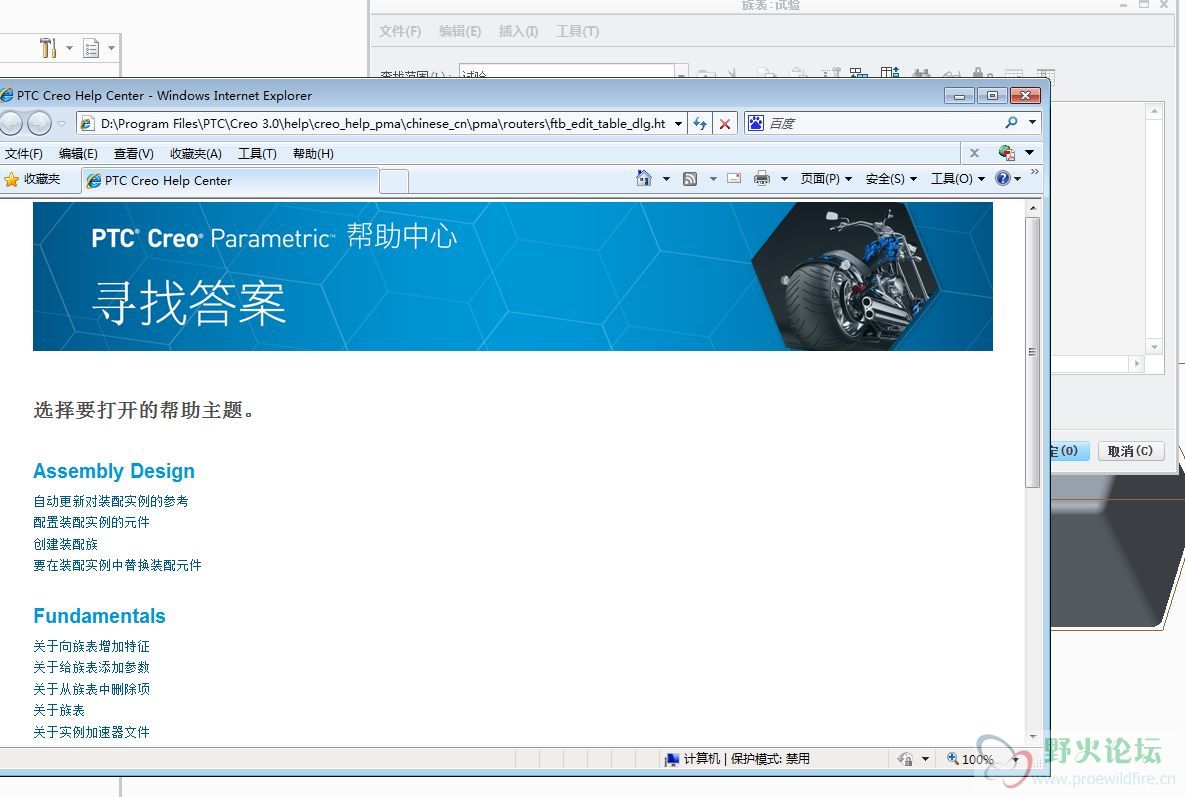
Task: Click the security icon in IE status bar
Action: point(905,759)
